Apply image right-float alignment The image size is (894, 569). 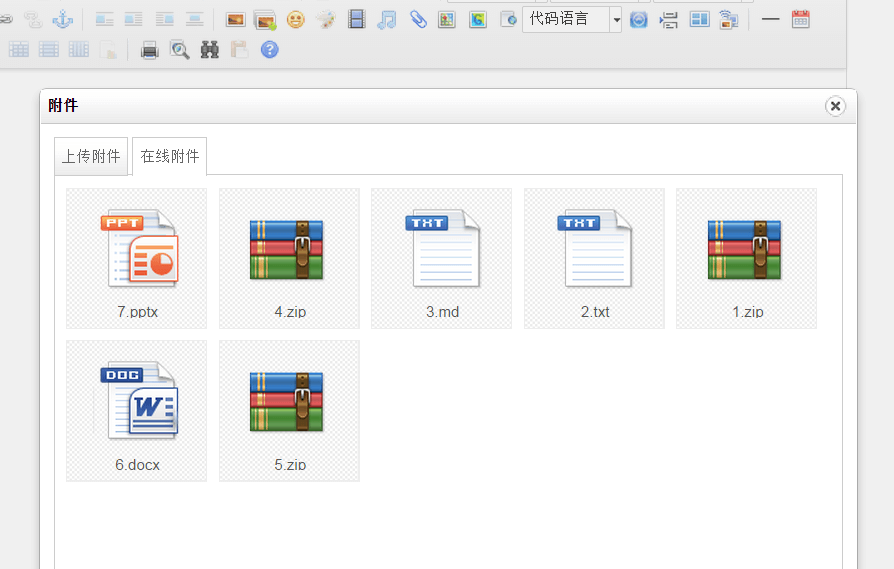coord(164,20)
